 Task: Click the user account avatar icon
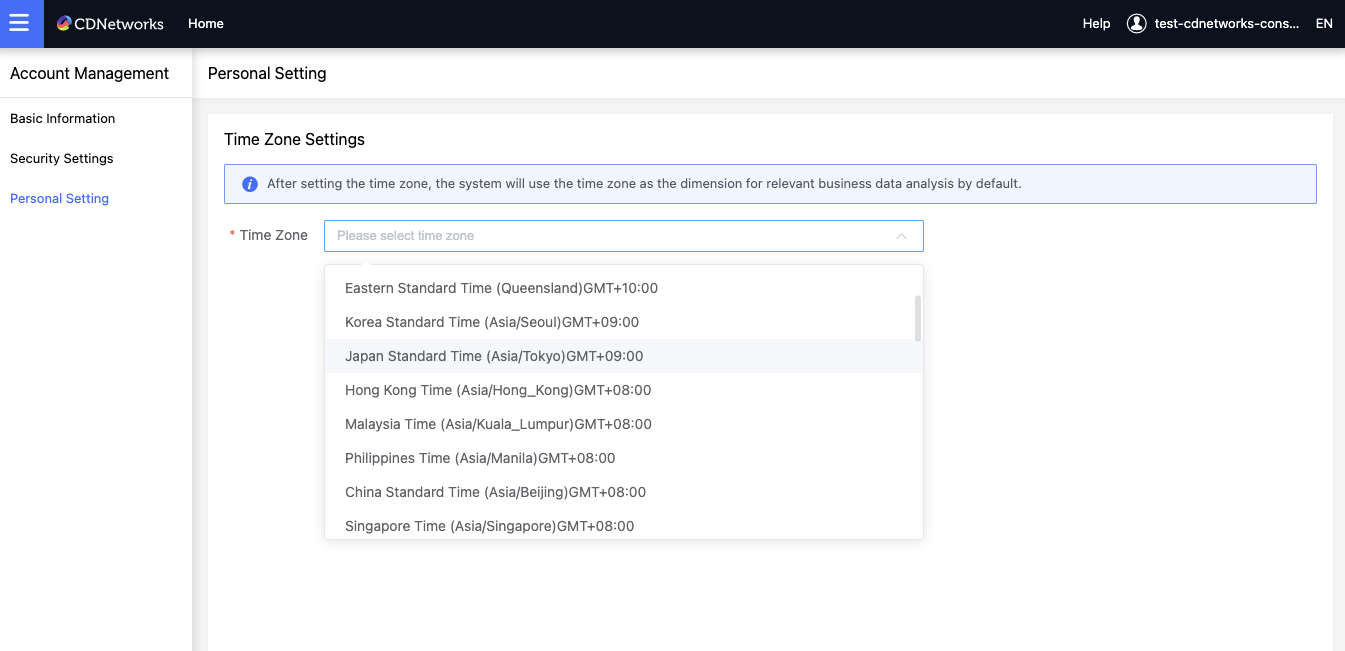pyautogui.click(x=1136, y=23)
